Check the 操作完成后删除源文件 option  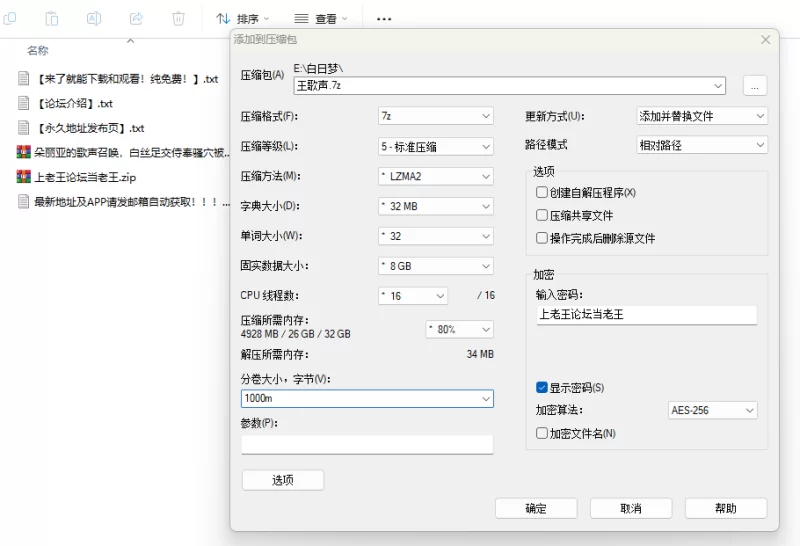pyautogui.click(x=542, y=239)
